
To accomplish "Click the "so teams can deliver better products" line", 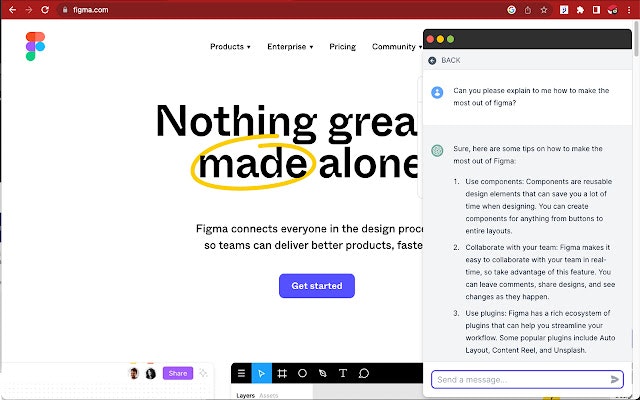I will click(x=313, y=245).
